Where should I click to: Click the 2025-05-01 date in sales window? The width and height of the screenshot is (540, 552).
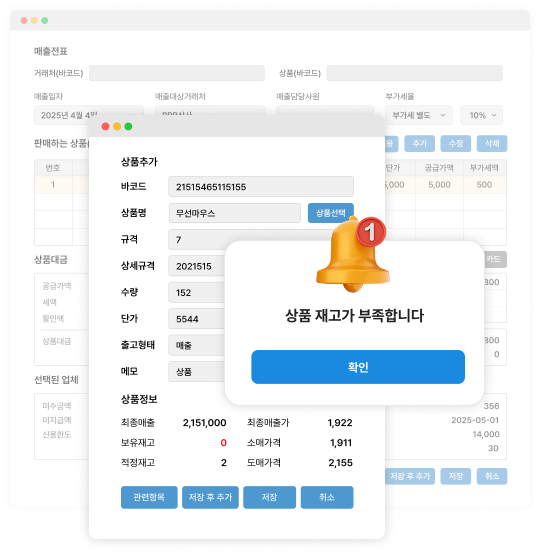coord(475,420)
